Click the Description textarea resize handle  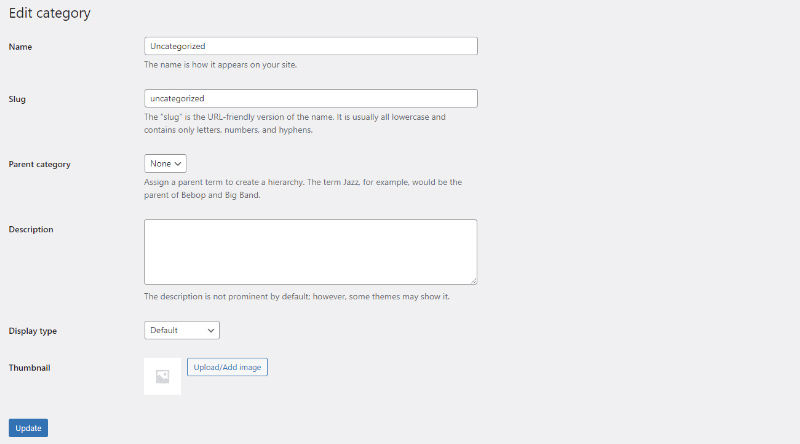click(x=474, y=281)
